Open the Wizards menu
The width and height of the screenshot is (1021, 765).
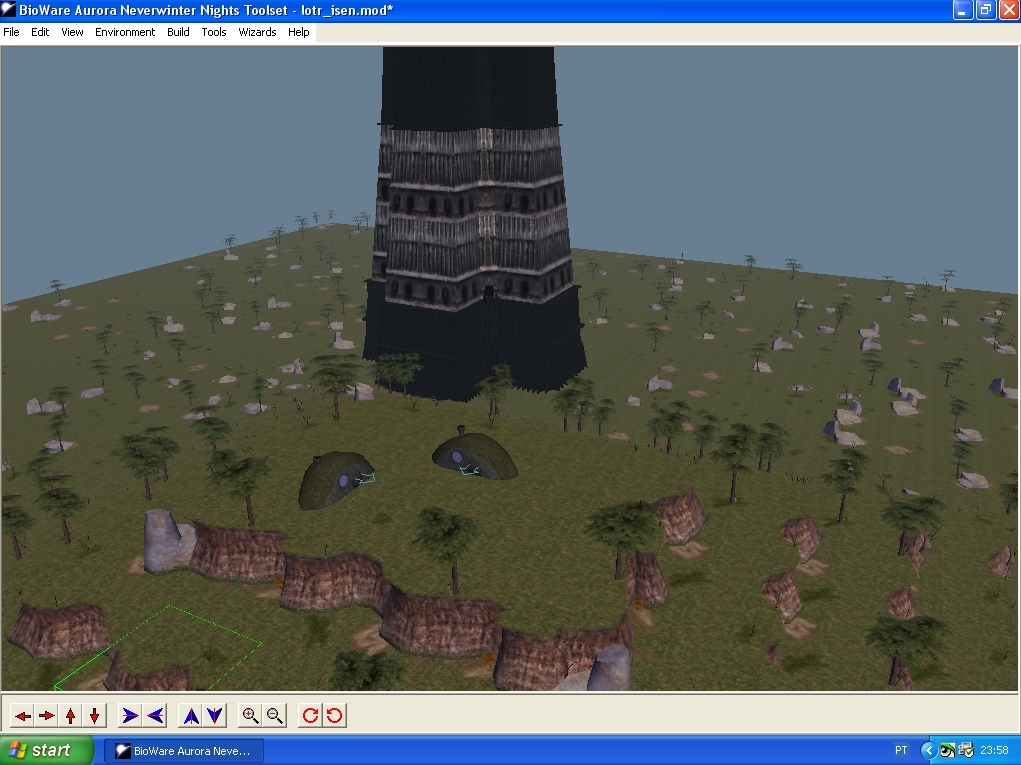coord(257,32)
